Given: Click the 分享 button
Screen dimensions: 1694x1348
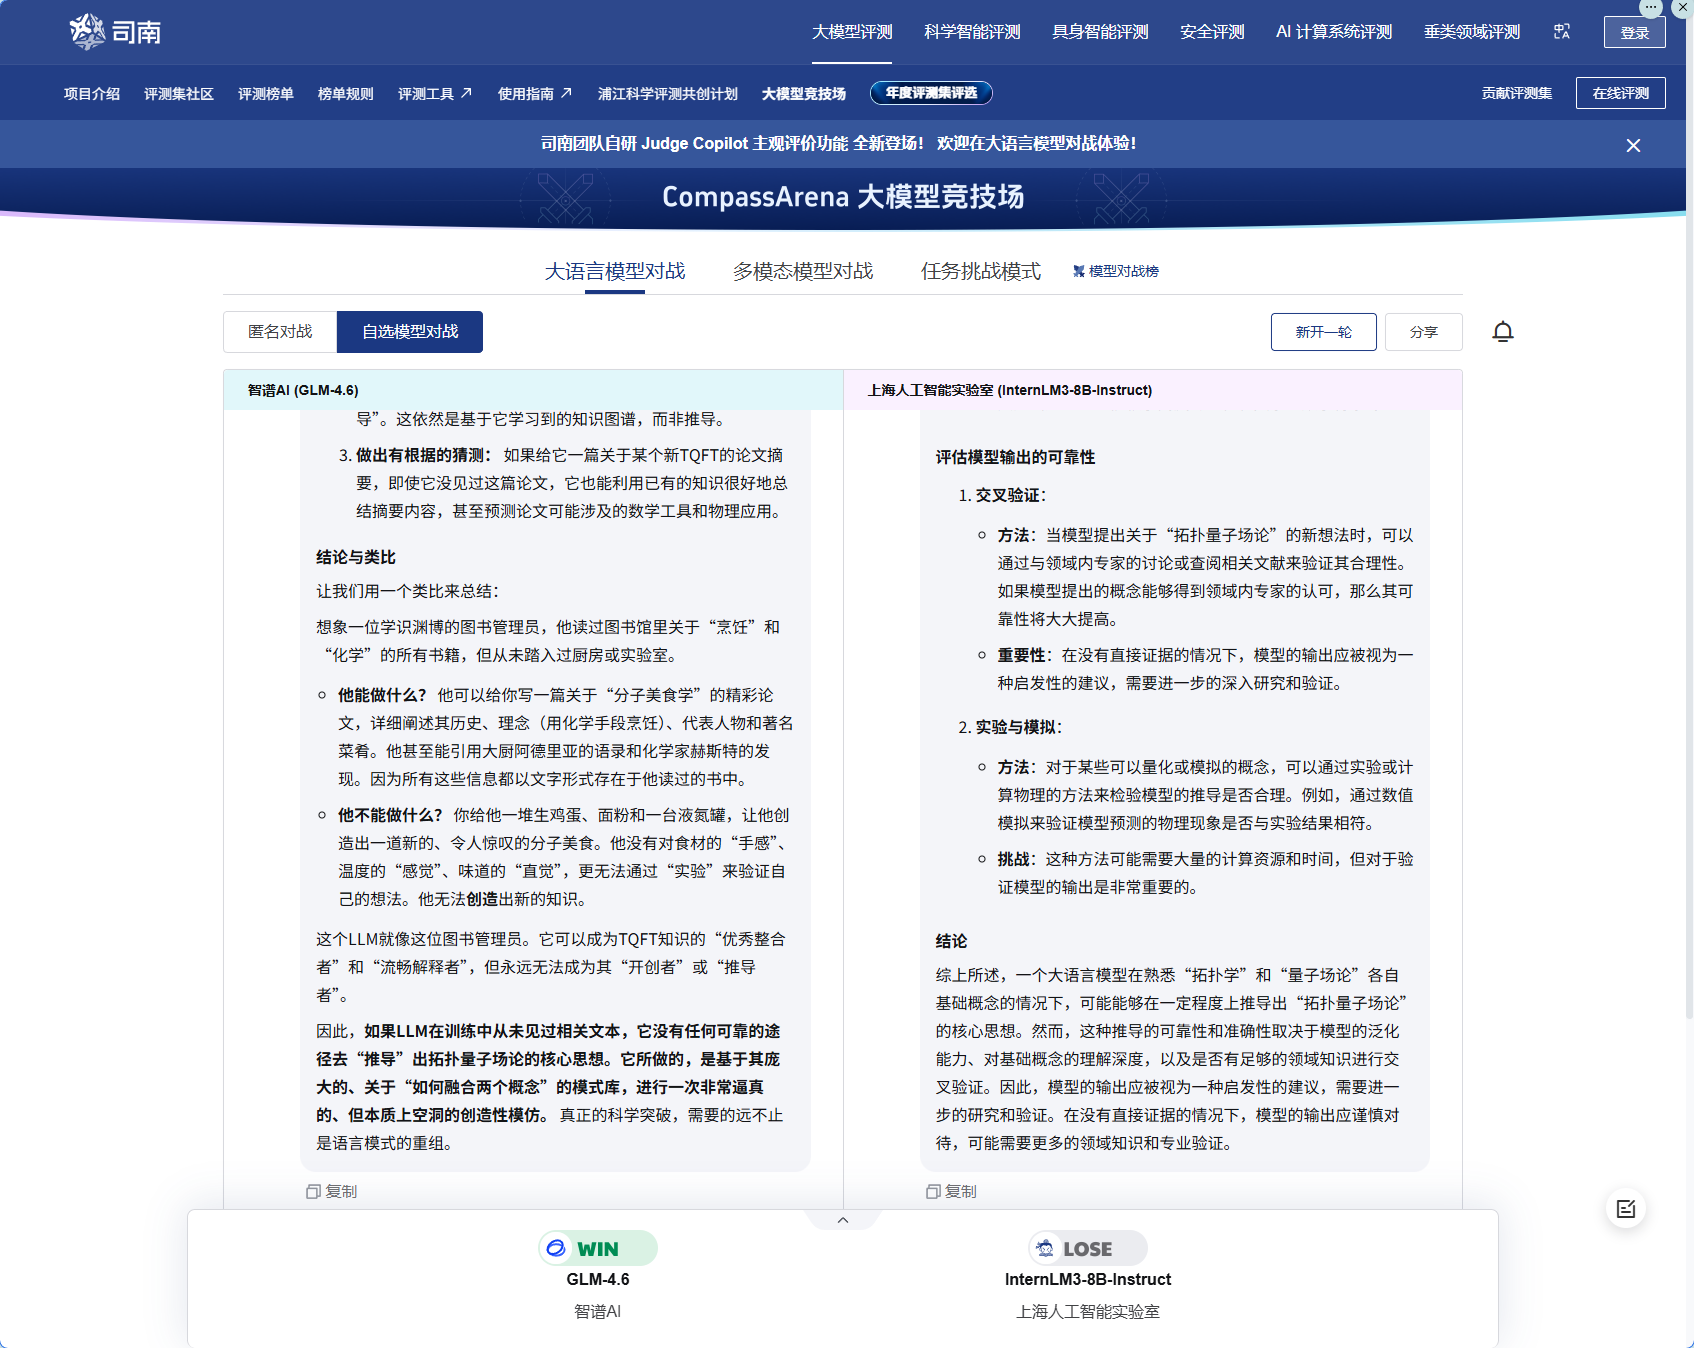Looking at the screenshot, I should (1424, 332).
